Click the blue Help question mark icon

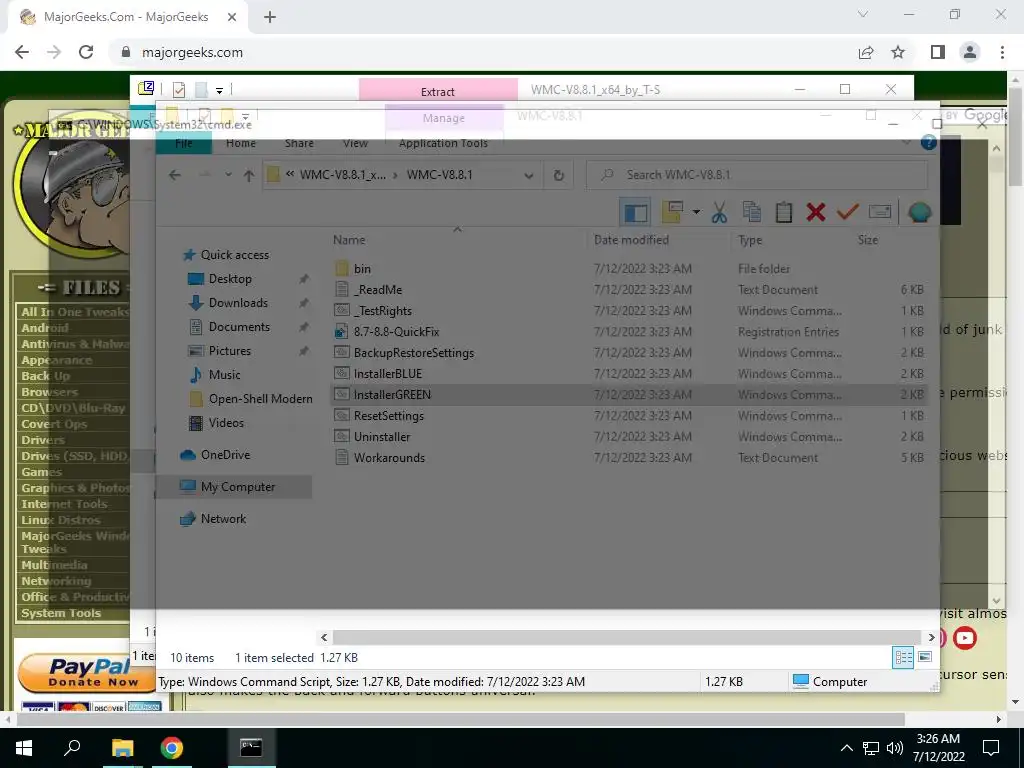pyautogui.click(x=928, y=142)
